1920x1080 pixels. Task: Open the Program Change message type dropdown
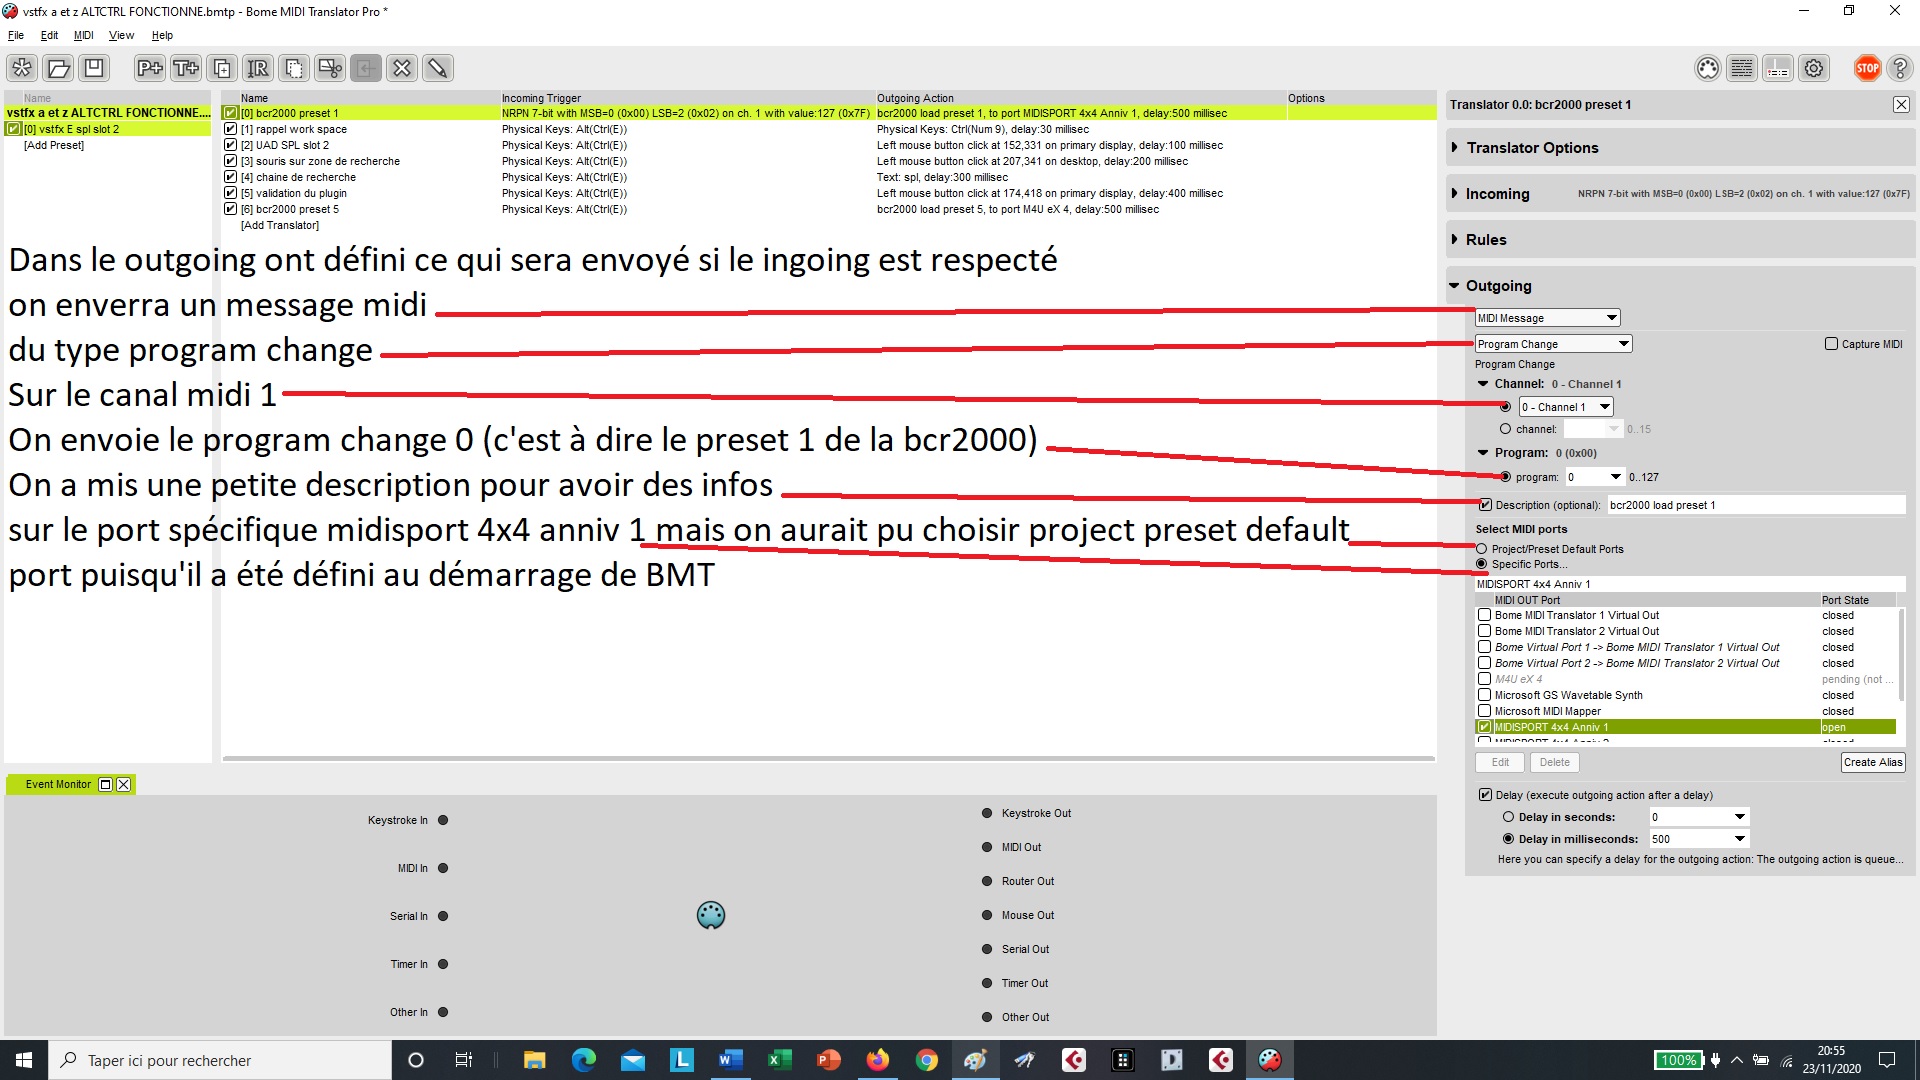tap(1552, 344)
